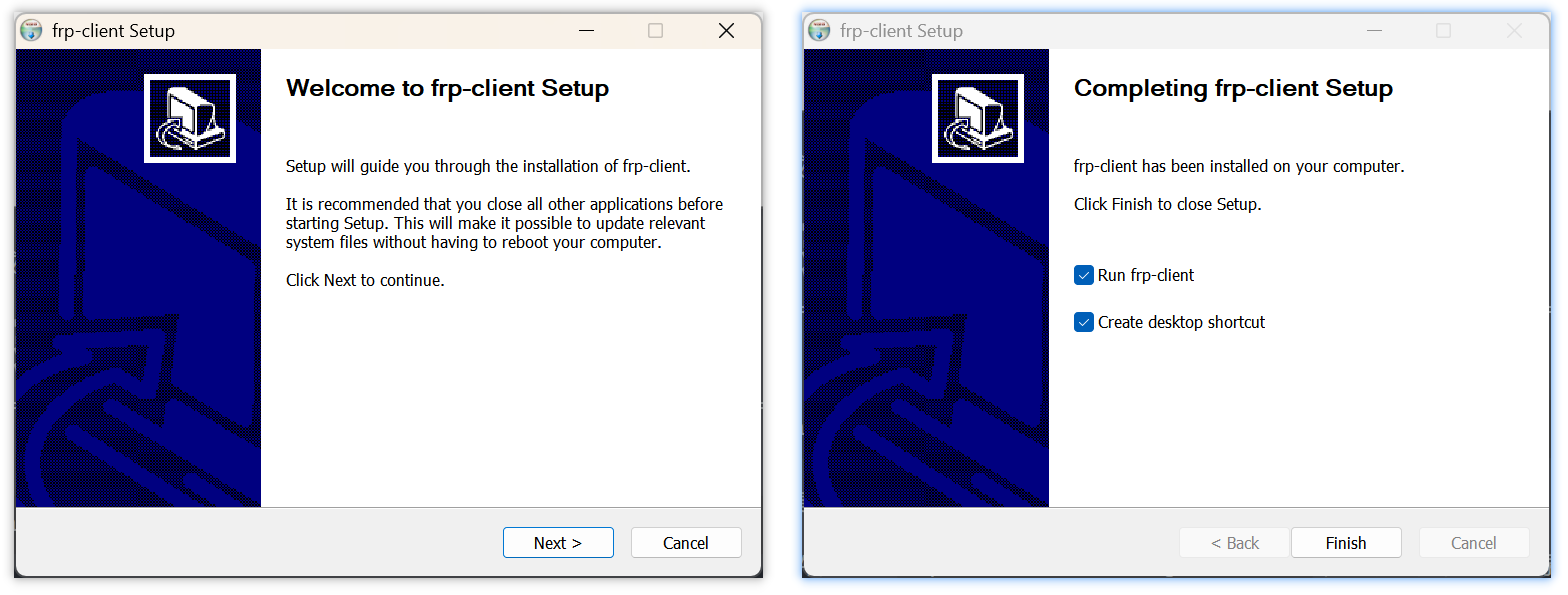Uncheck the Run frp-client checkbox
Image resolution: width=1568 pixels, height=595 pixels.
coord(1083,275)
